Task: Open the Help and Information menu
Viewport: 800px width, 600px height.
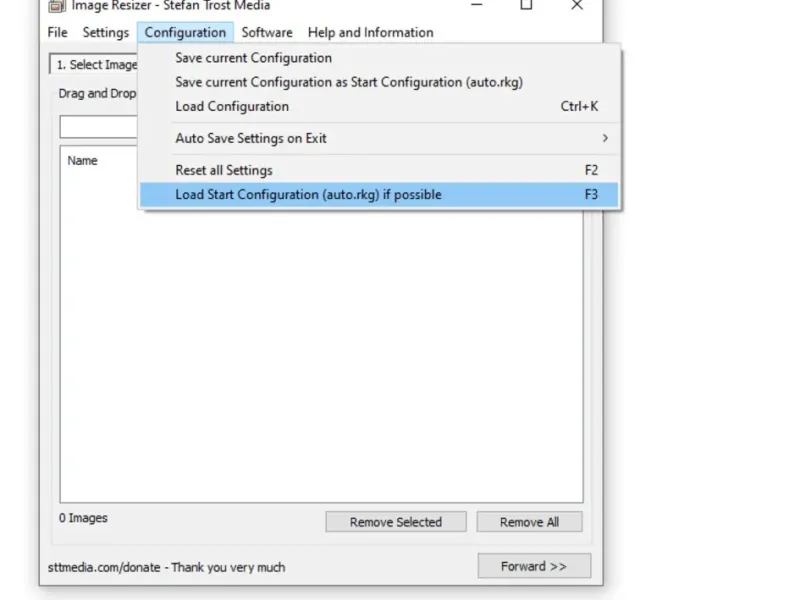Action: (370, 33)
